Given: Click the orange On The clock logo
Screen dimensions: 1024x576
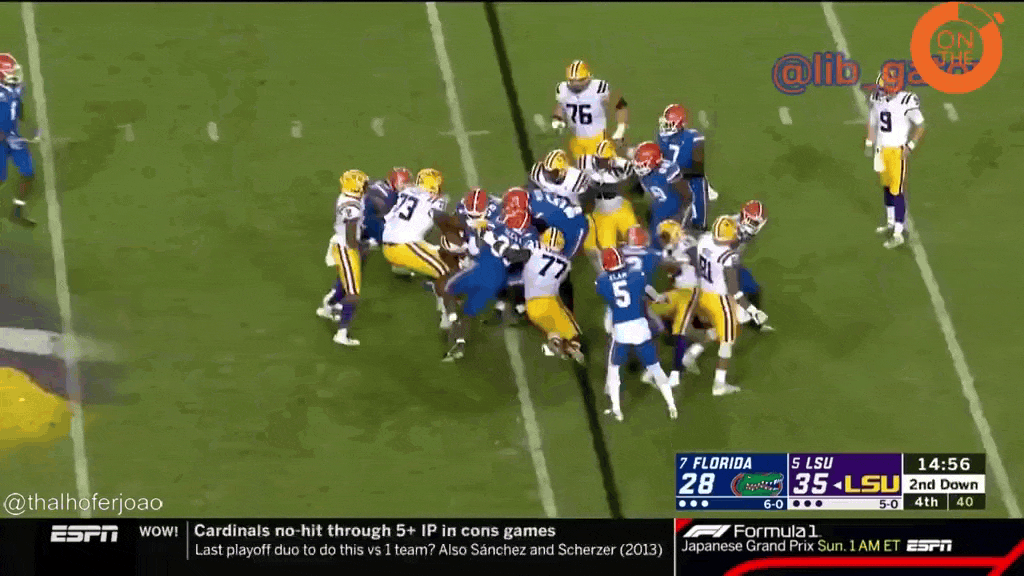Looking at the screenshot, I should tap(955, 46).
